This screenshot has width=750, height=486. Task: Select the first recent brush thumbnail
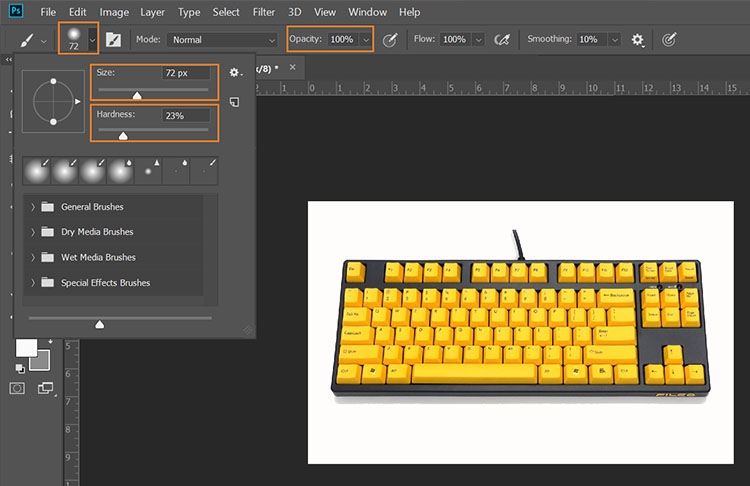[x=36, y=170]
